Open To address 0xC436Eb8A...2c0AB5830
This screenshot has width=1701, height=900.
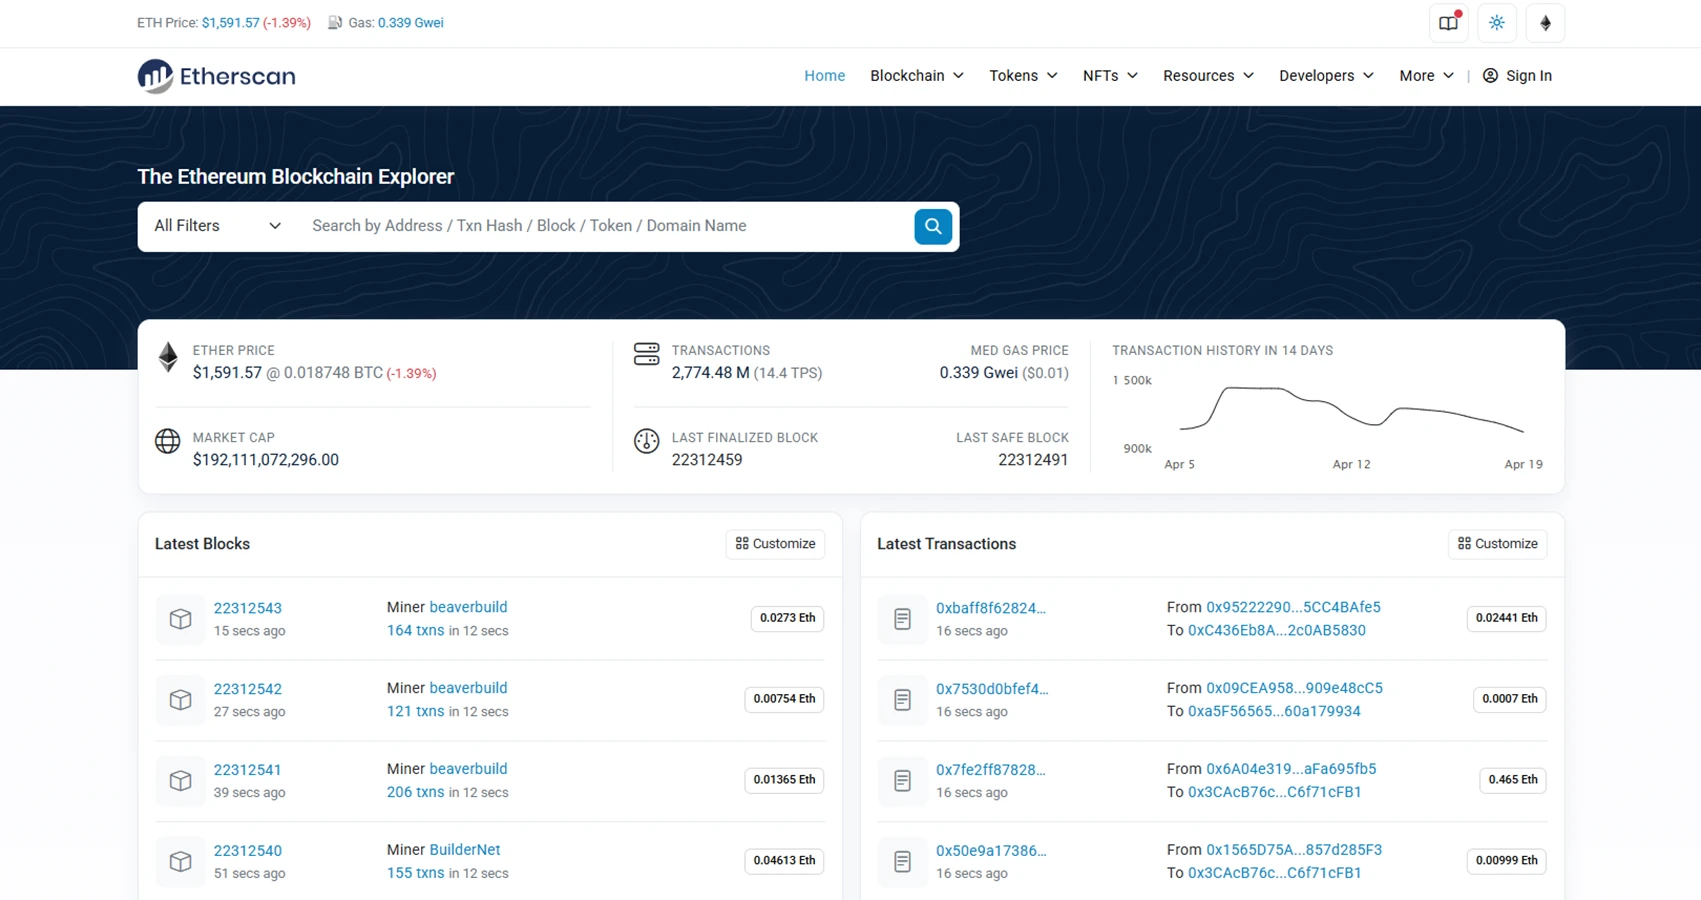pos(1277,630)
